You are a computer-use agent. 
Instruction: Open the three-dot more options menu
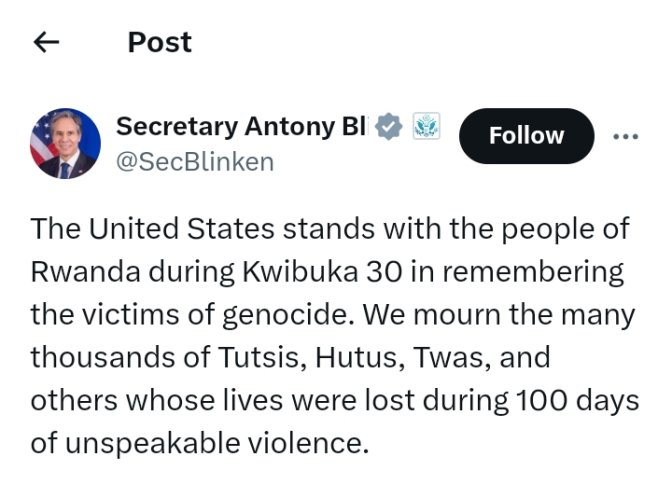[x=625, y=136]
